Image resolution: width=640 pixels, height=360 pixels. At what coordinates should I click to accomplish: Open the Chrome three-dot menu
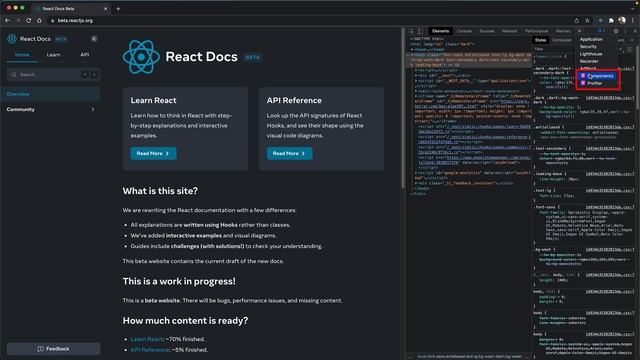tap(633, 20)
